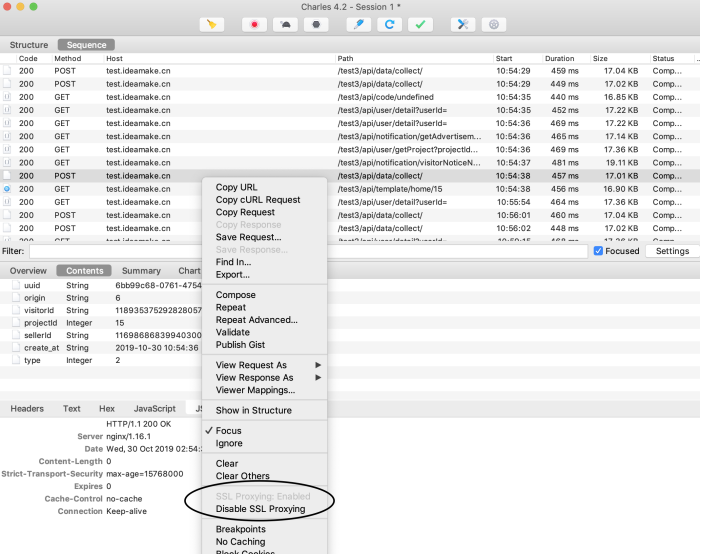
Task: Sort by the Start column header
Action: (504, 59)
